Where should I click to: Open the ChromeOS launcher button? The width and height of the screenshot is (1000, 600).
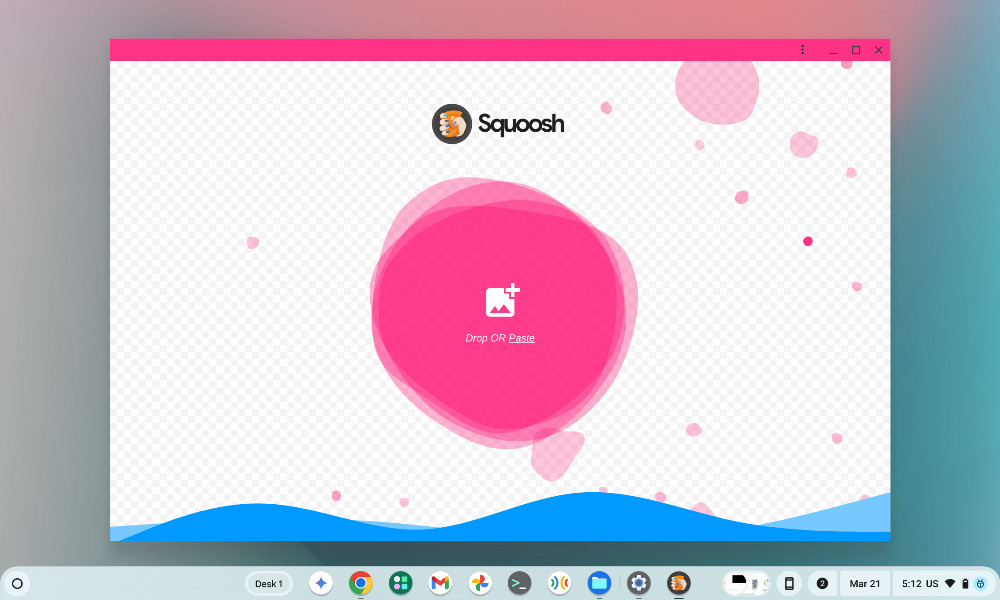click(17, 583)
